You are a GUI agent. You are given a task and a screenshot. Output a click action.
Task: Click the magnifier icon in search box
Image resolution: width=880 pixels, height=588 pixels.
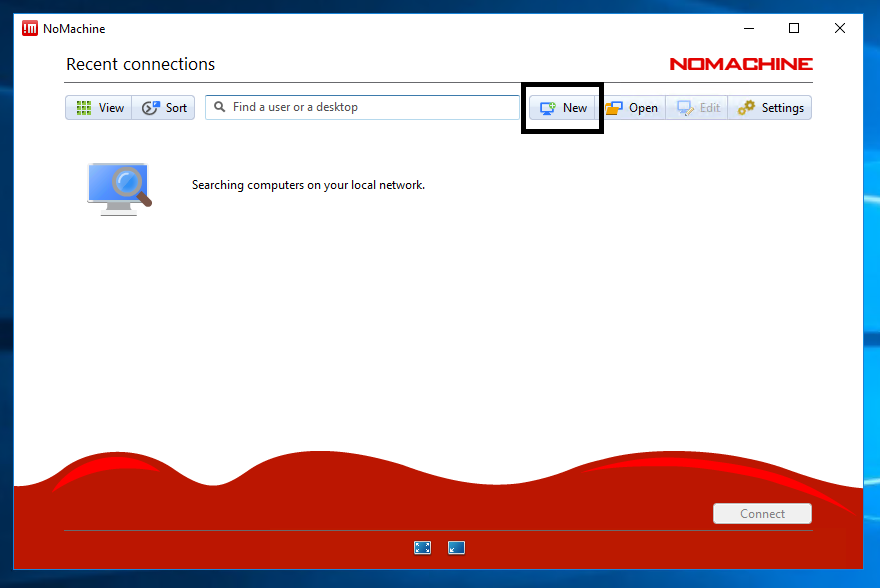[x=219, y=107]
